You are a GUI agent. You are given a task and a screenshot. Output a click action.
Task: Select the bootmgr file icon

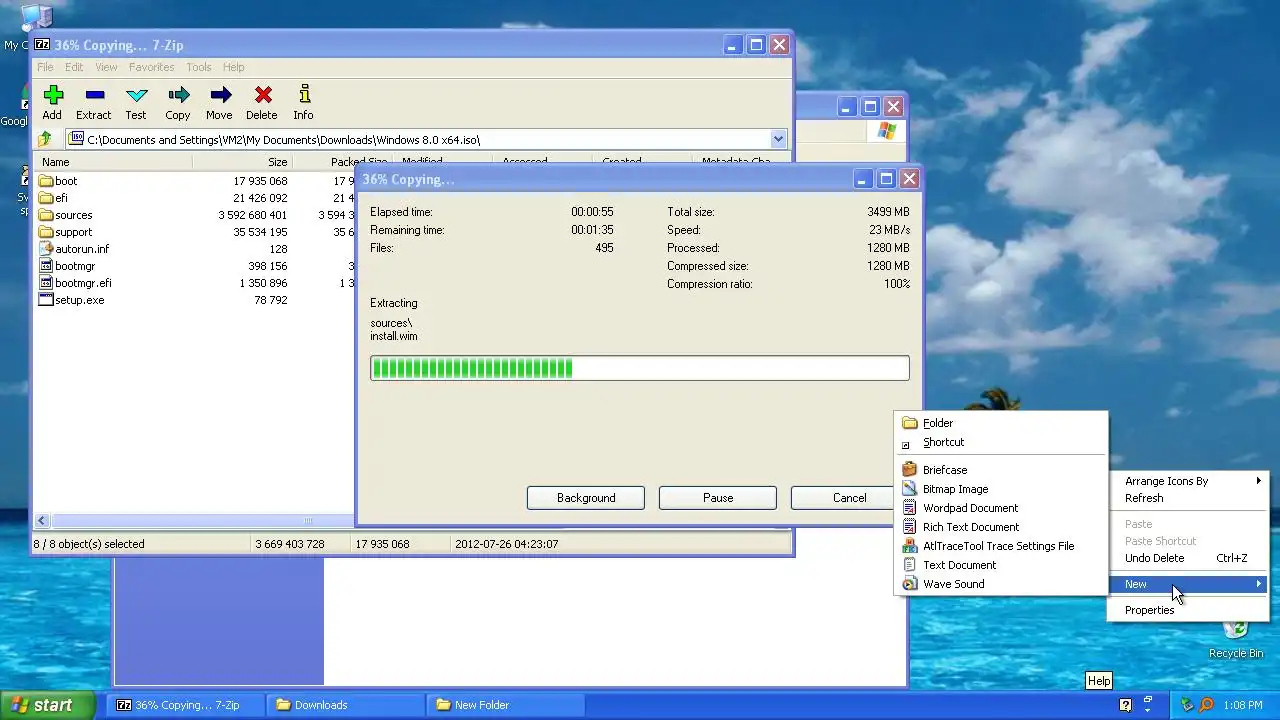tap(46, 266)
